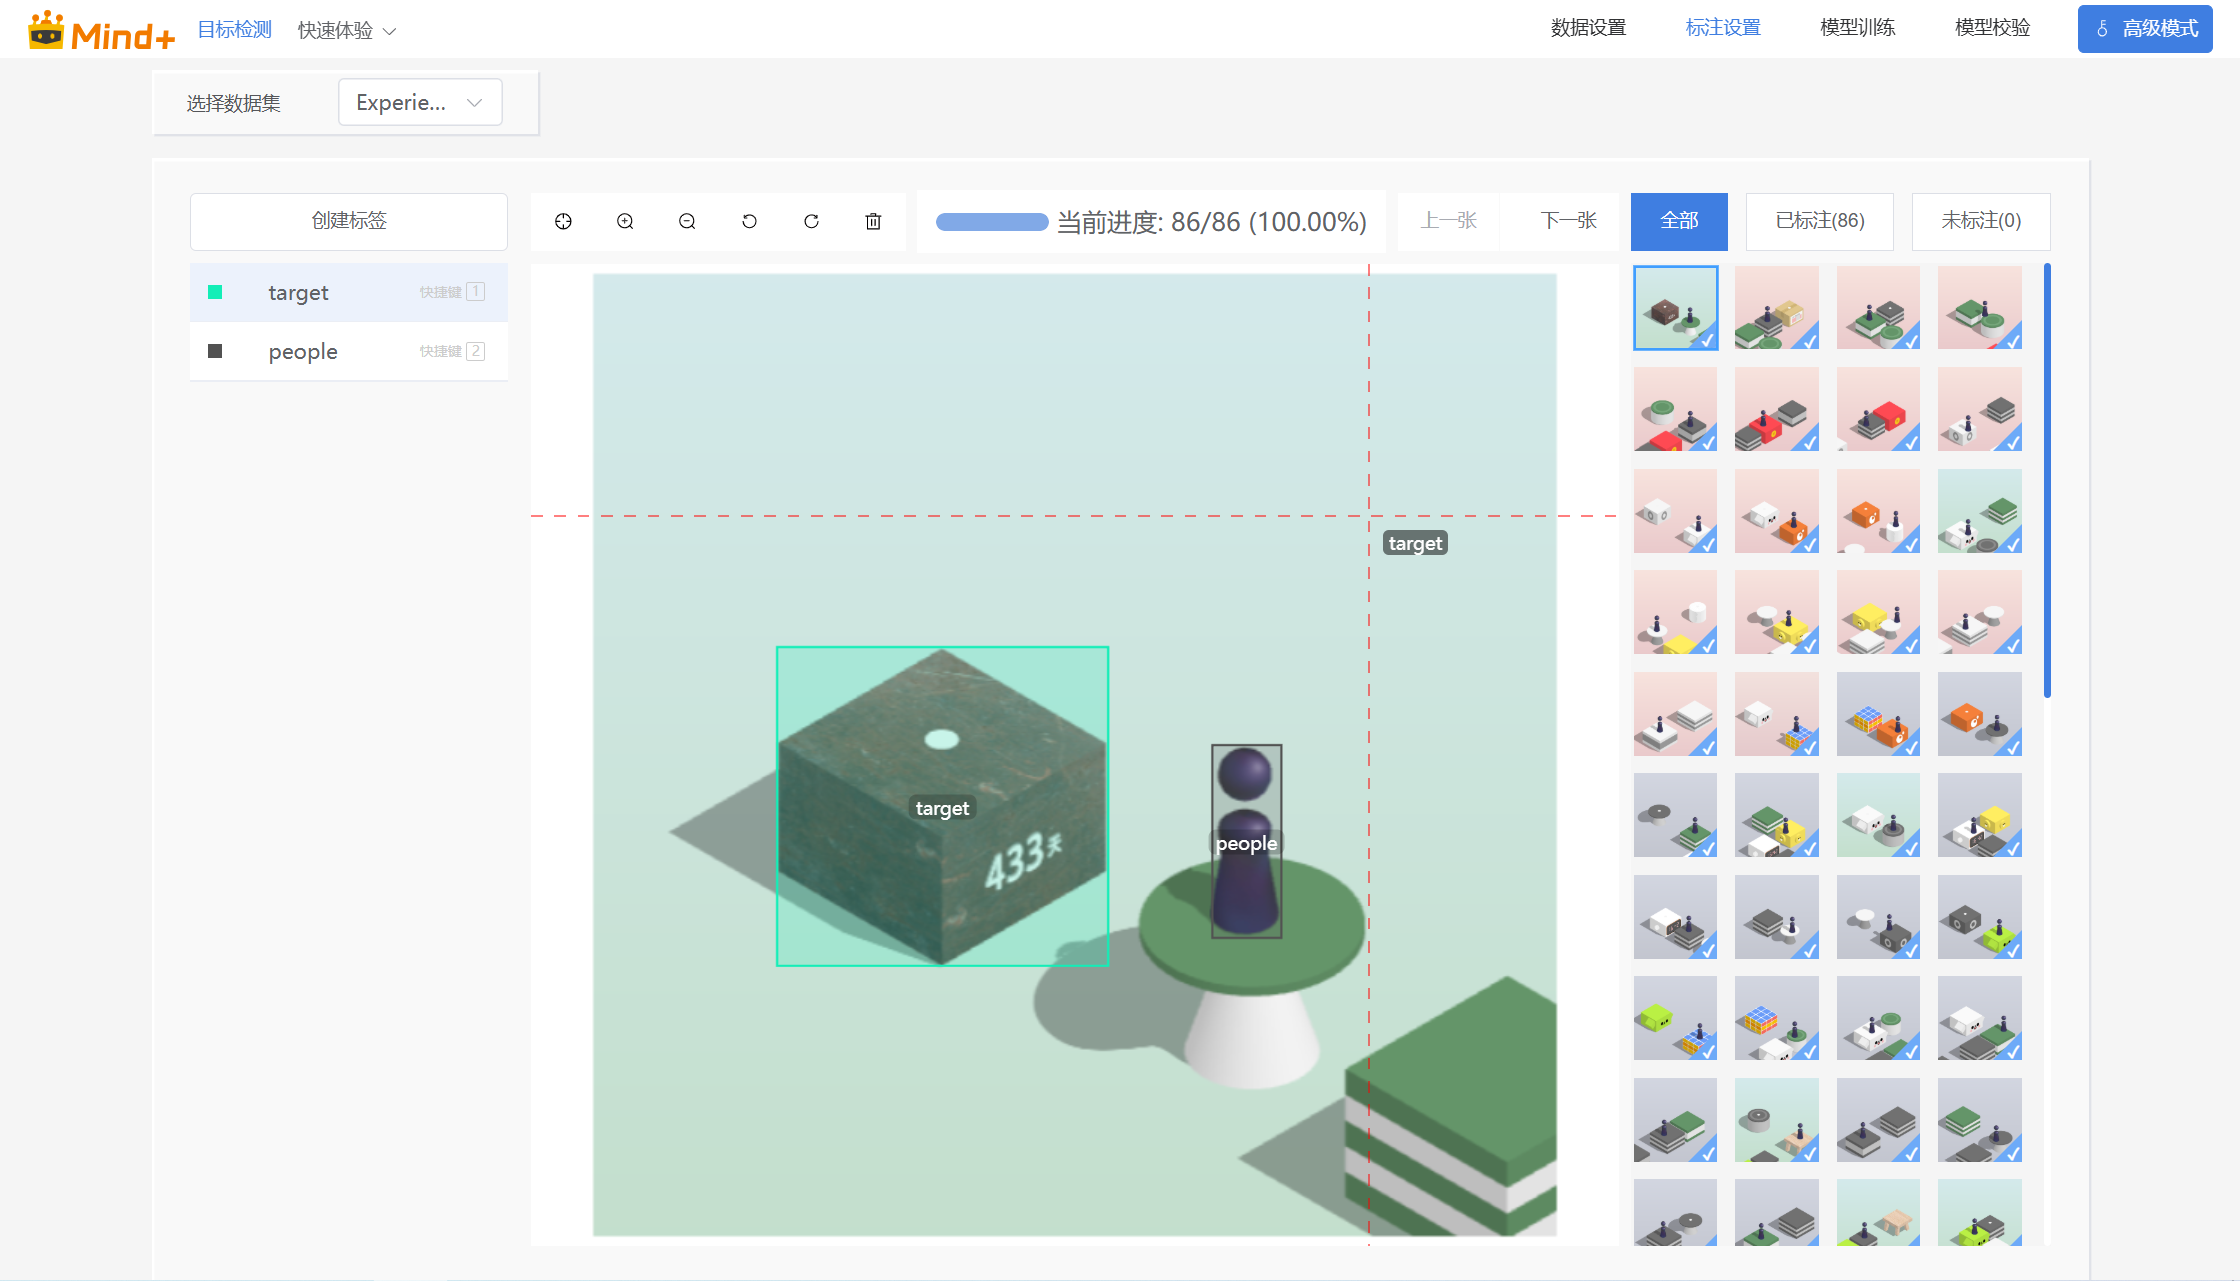Switch to the 模型训练 tab
Viewport: 2240px width, 1281px height.
(1857, 27)
